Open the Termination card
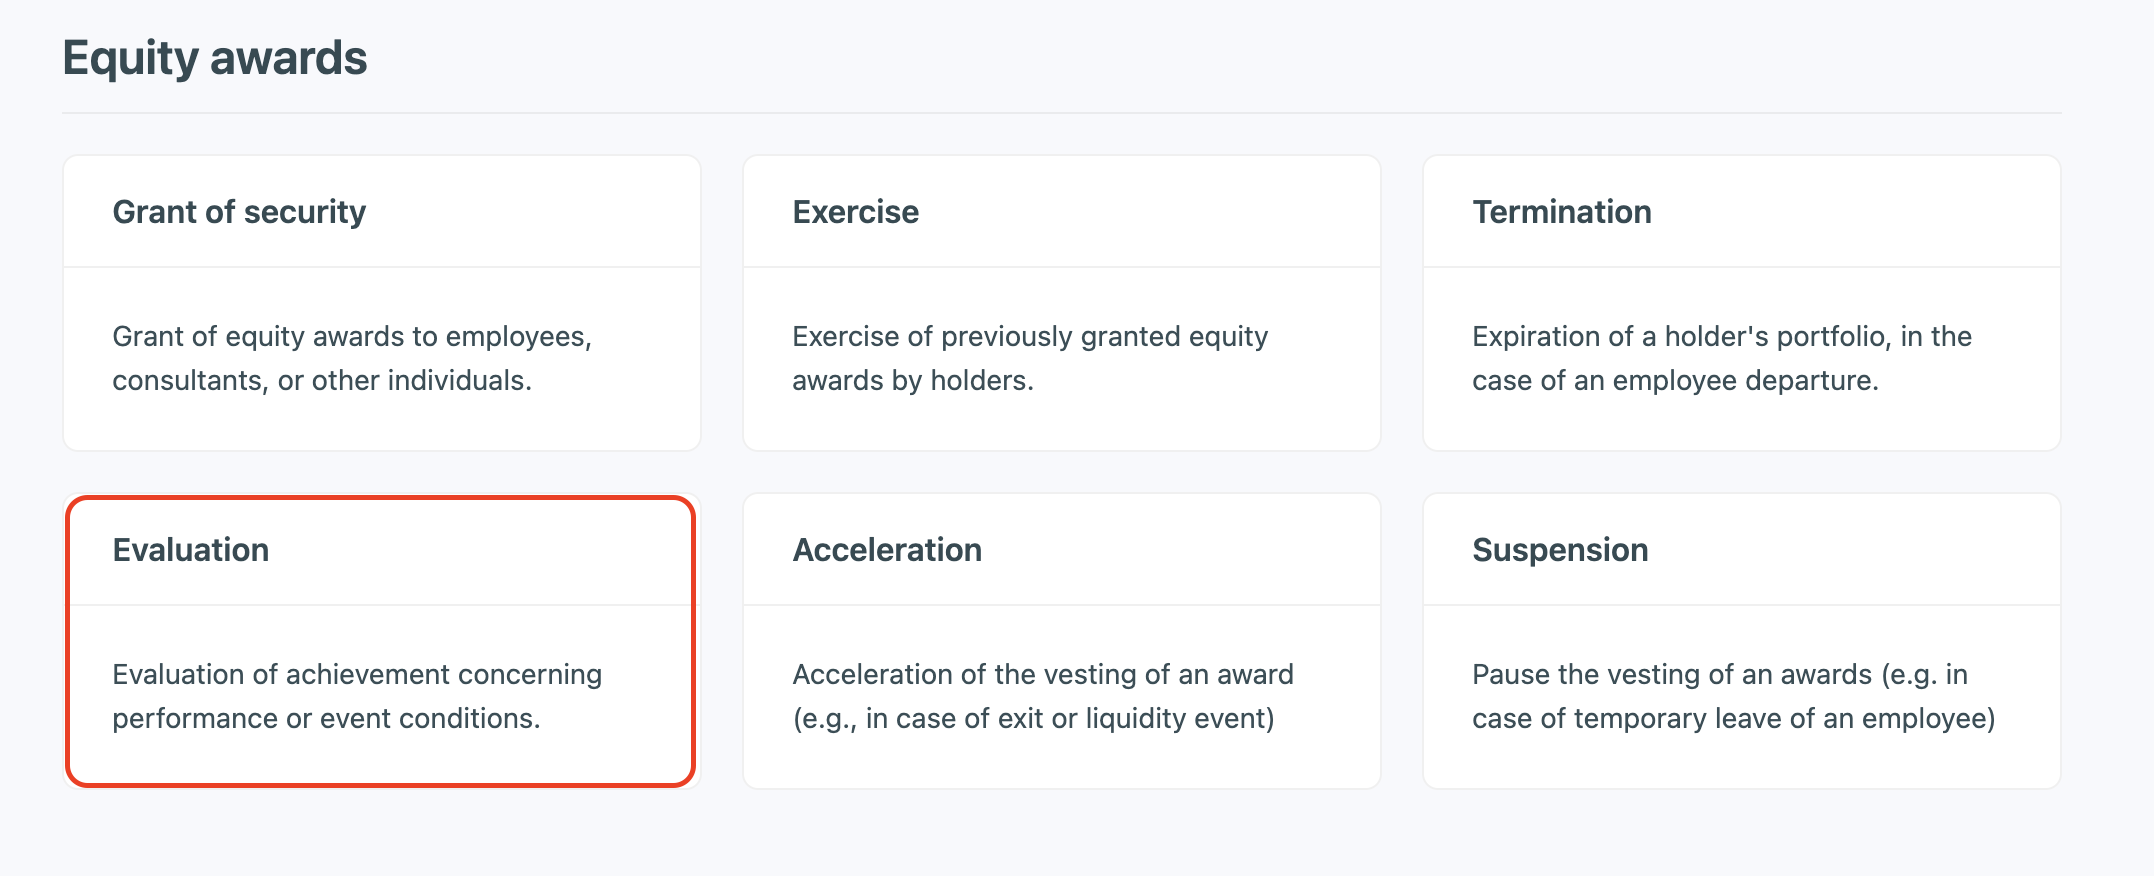 pyautogui.click(x=1741, y=302)
